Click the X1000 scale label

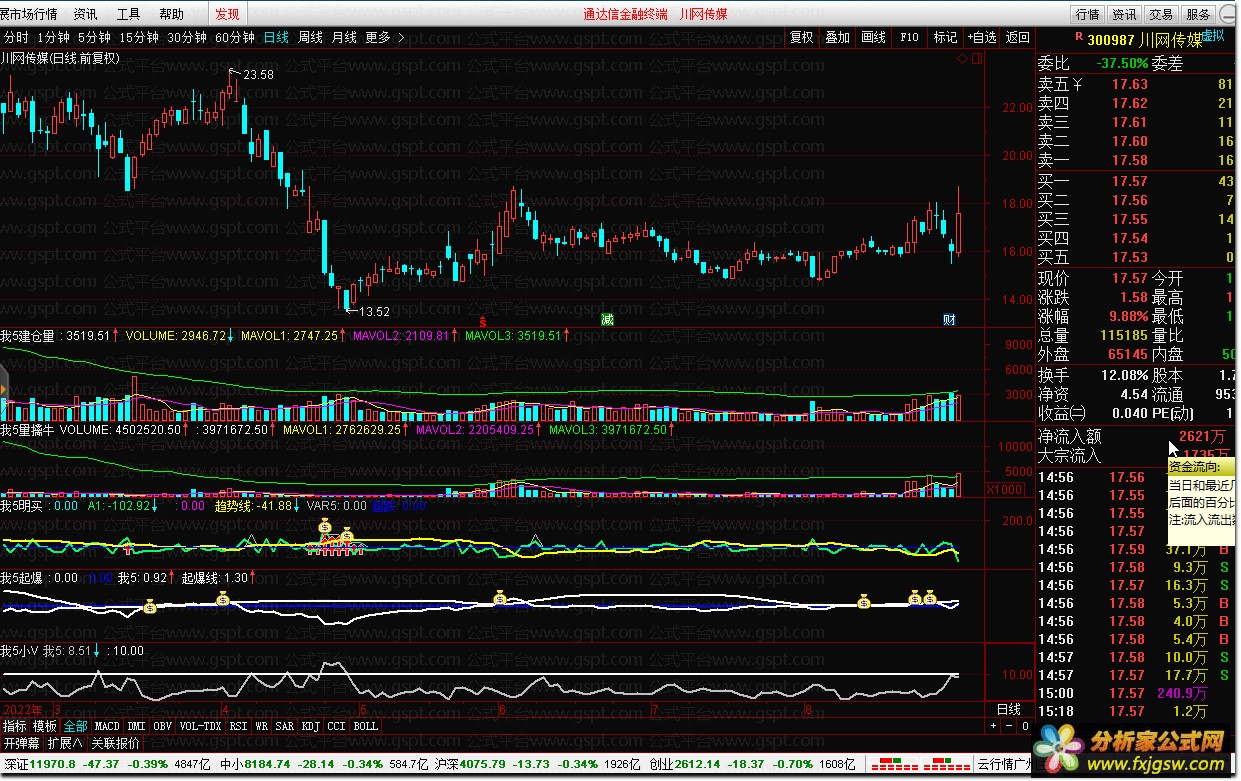(x=1004, y=490)
